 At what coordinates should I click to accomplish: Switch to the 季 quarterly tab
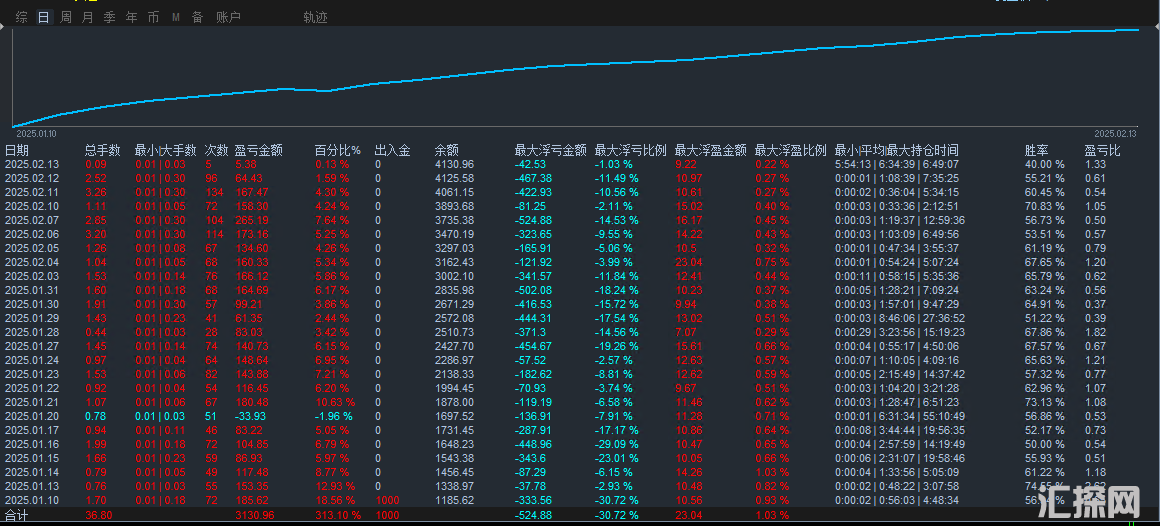(110, 17)
